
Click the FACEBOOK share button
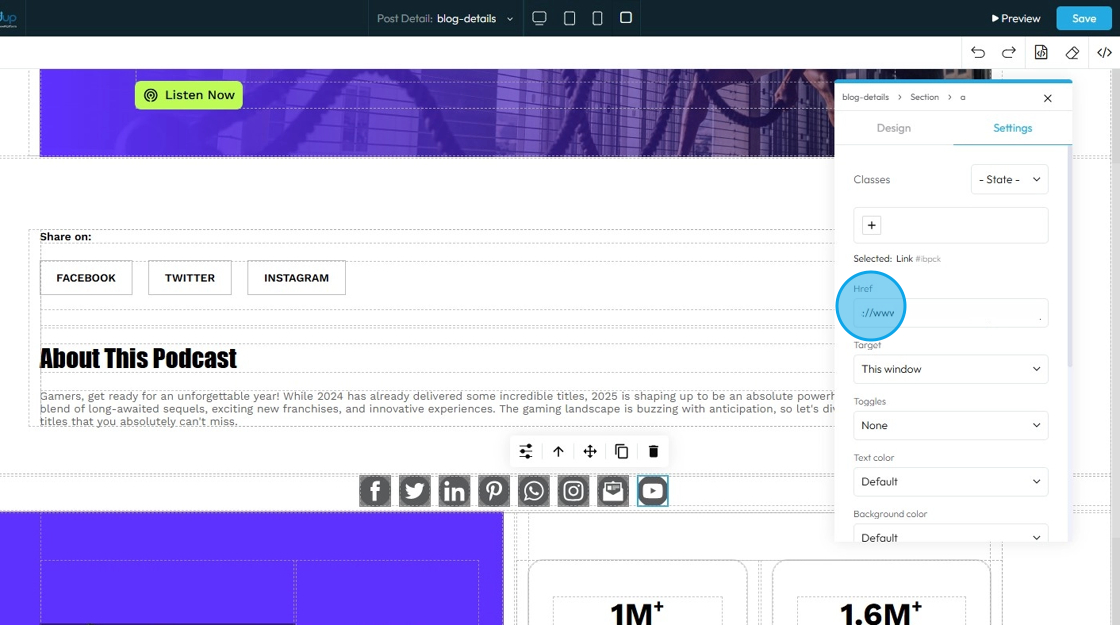point(86,278)
